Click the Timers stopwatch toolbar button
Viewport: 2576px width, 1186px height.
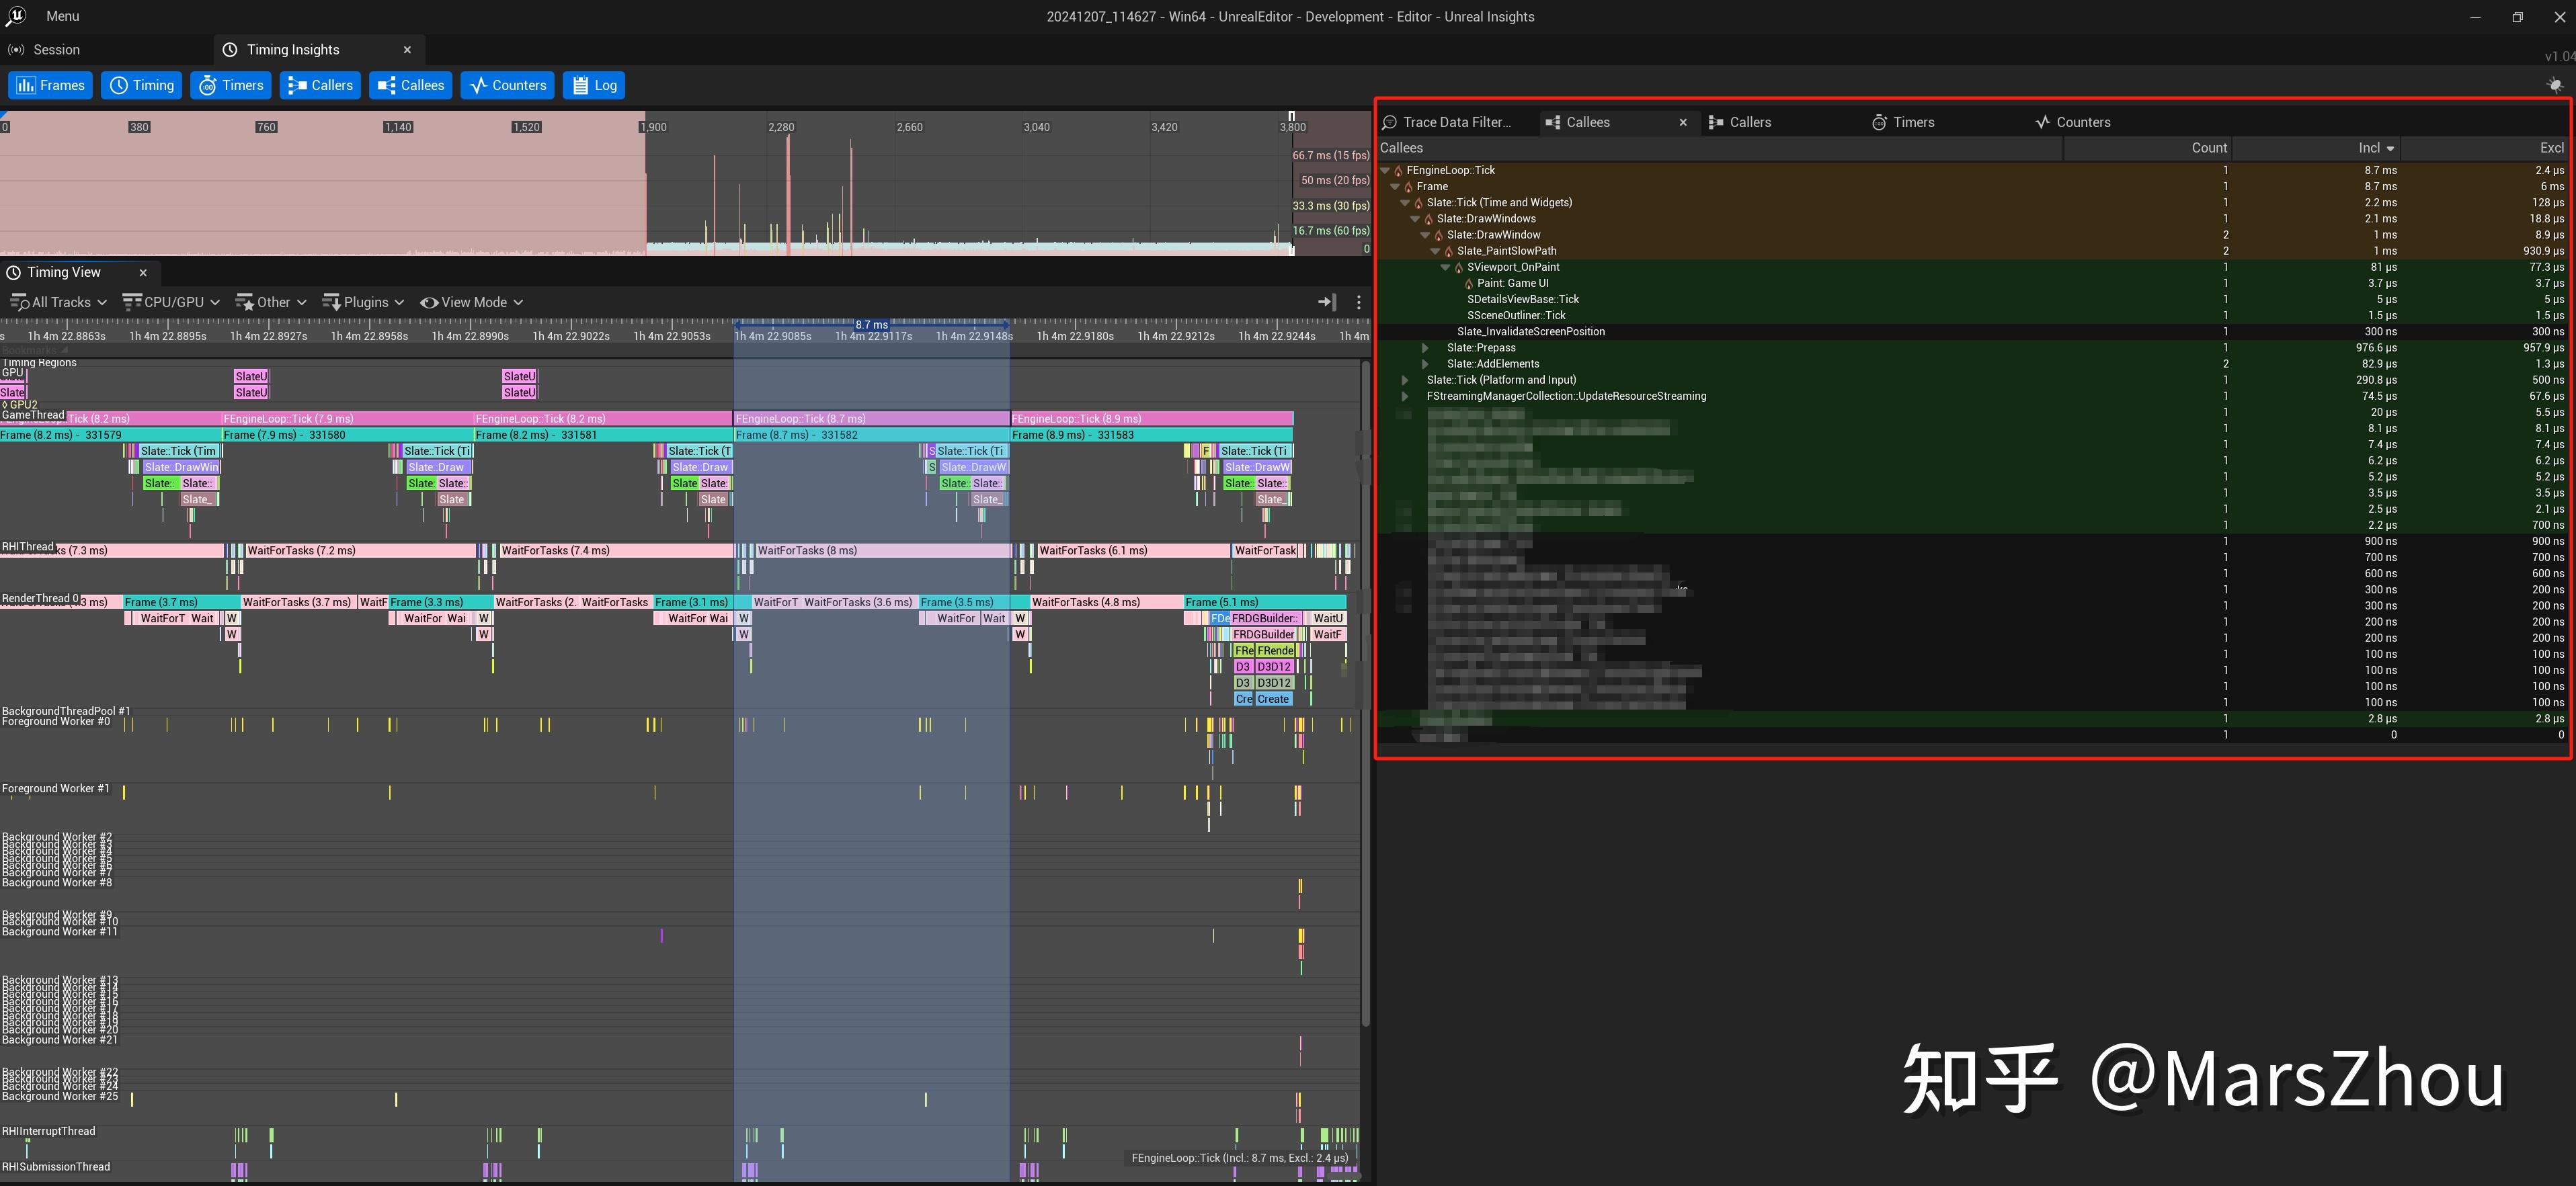coord(231,85)
